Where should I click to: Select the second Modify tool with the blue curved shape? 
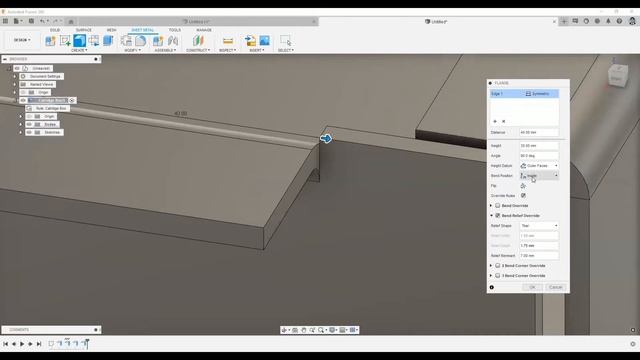tap(141, 40)
